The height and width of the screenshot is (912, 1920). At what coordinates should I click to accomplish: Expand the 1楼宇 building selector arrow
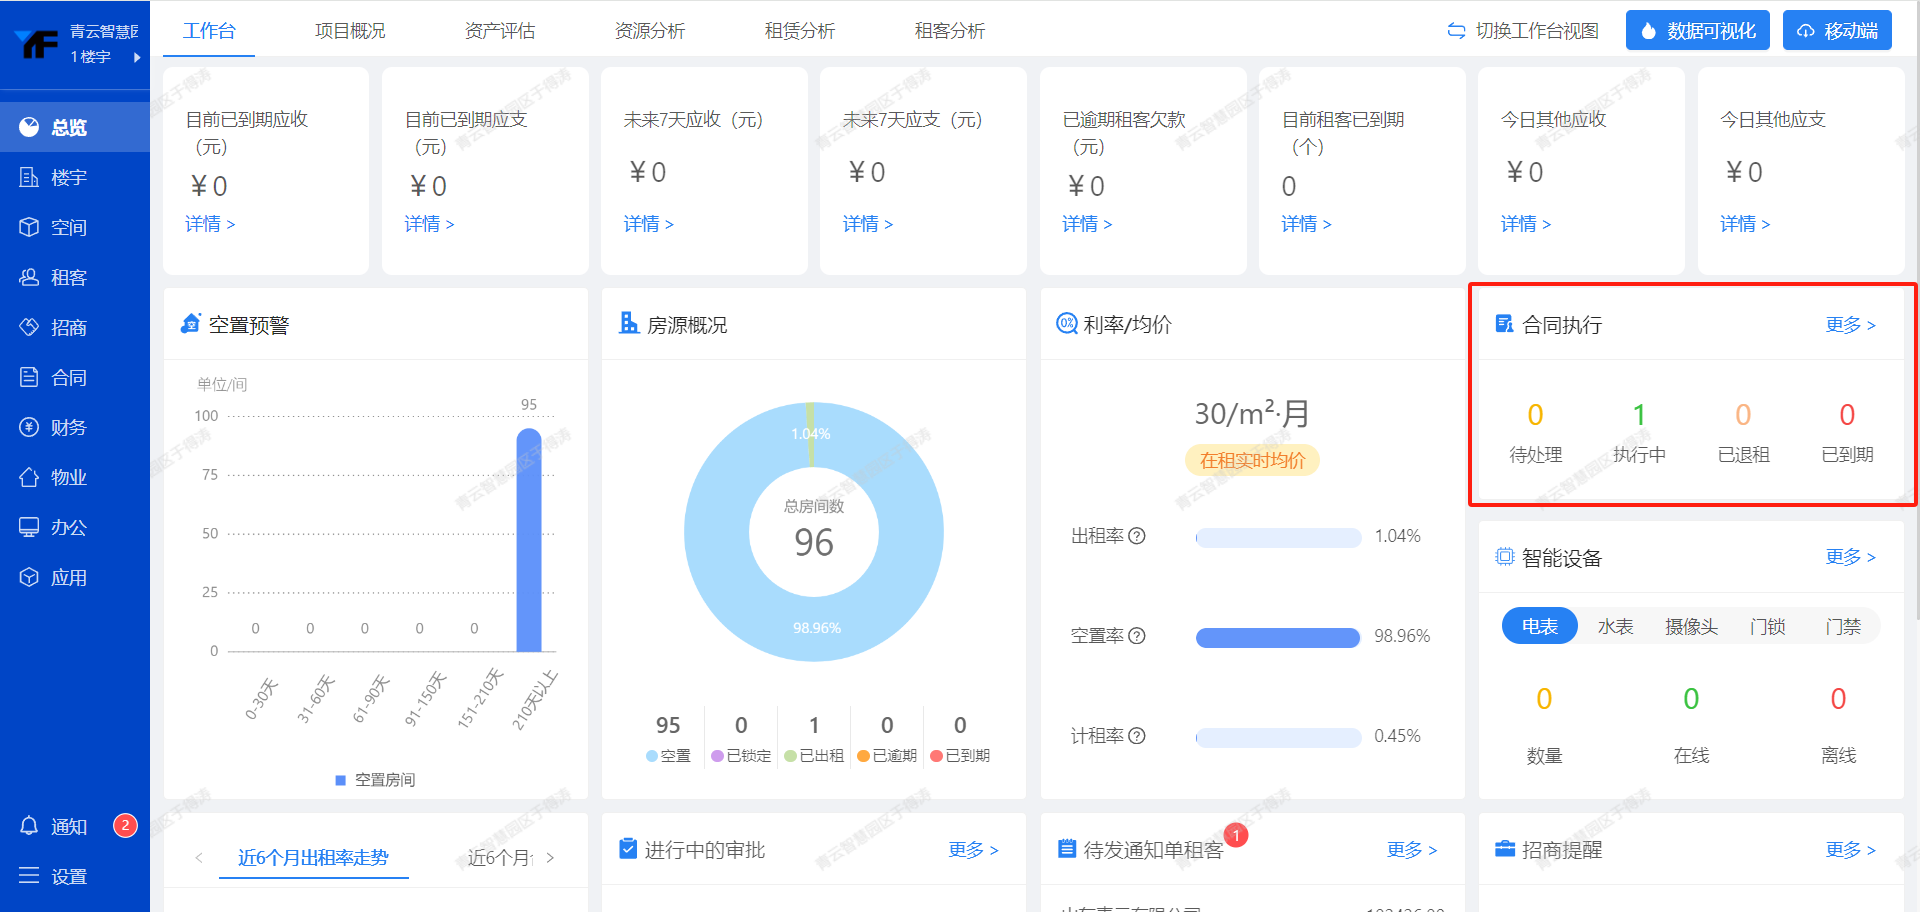pos(137,57)
